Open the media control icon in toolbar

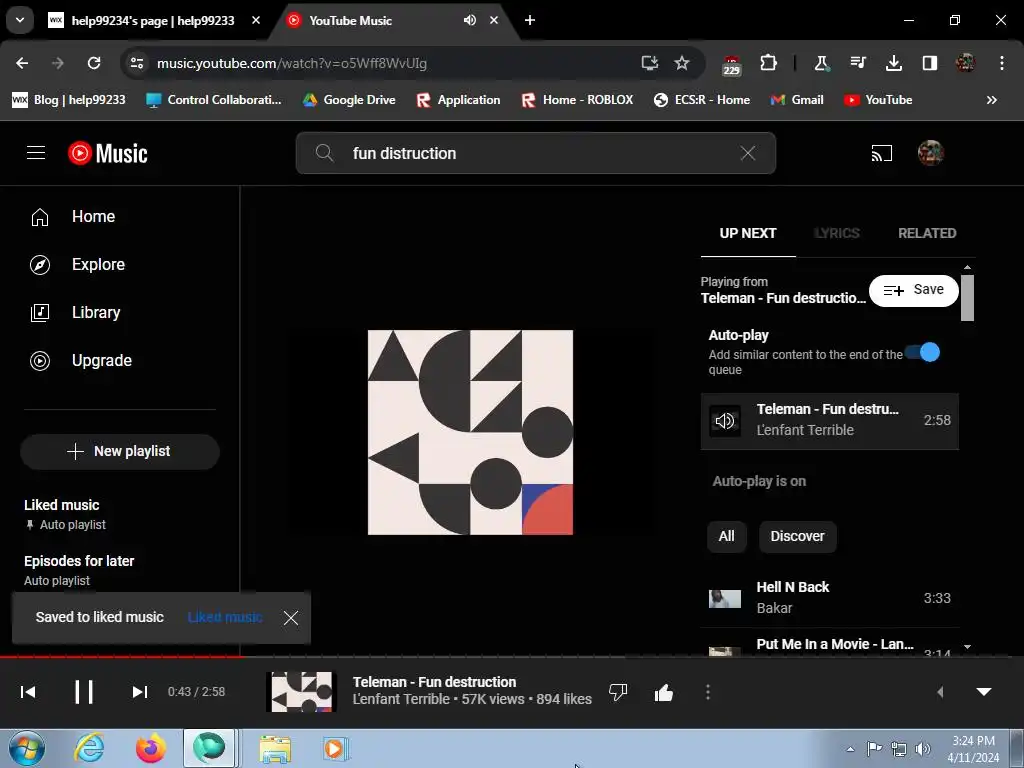[x=858, y=63]
